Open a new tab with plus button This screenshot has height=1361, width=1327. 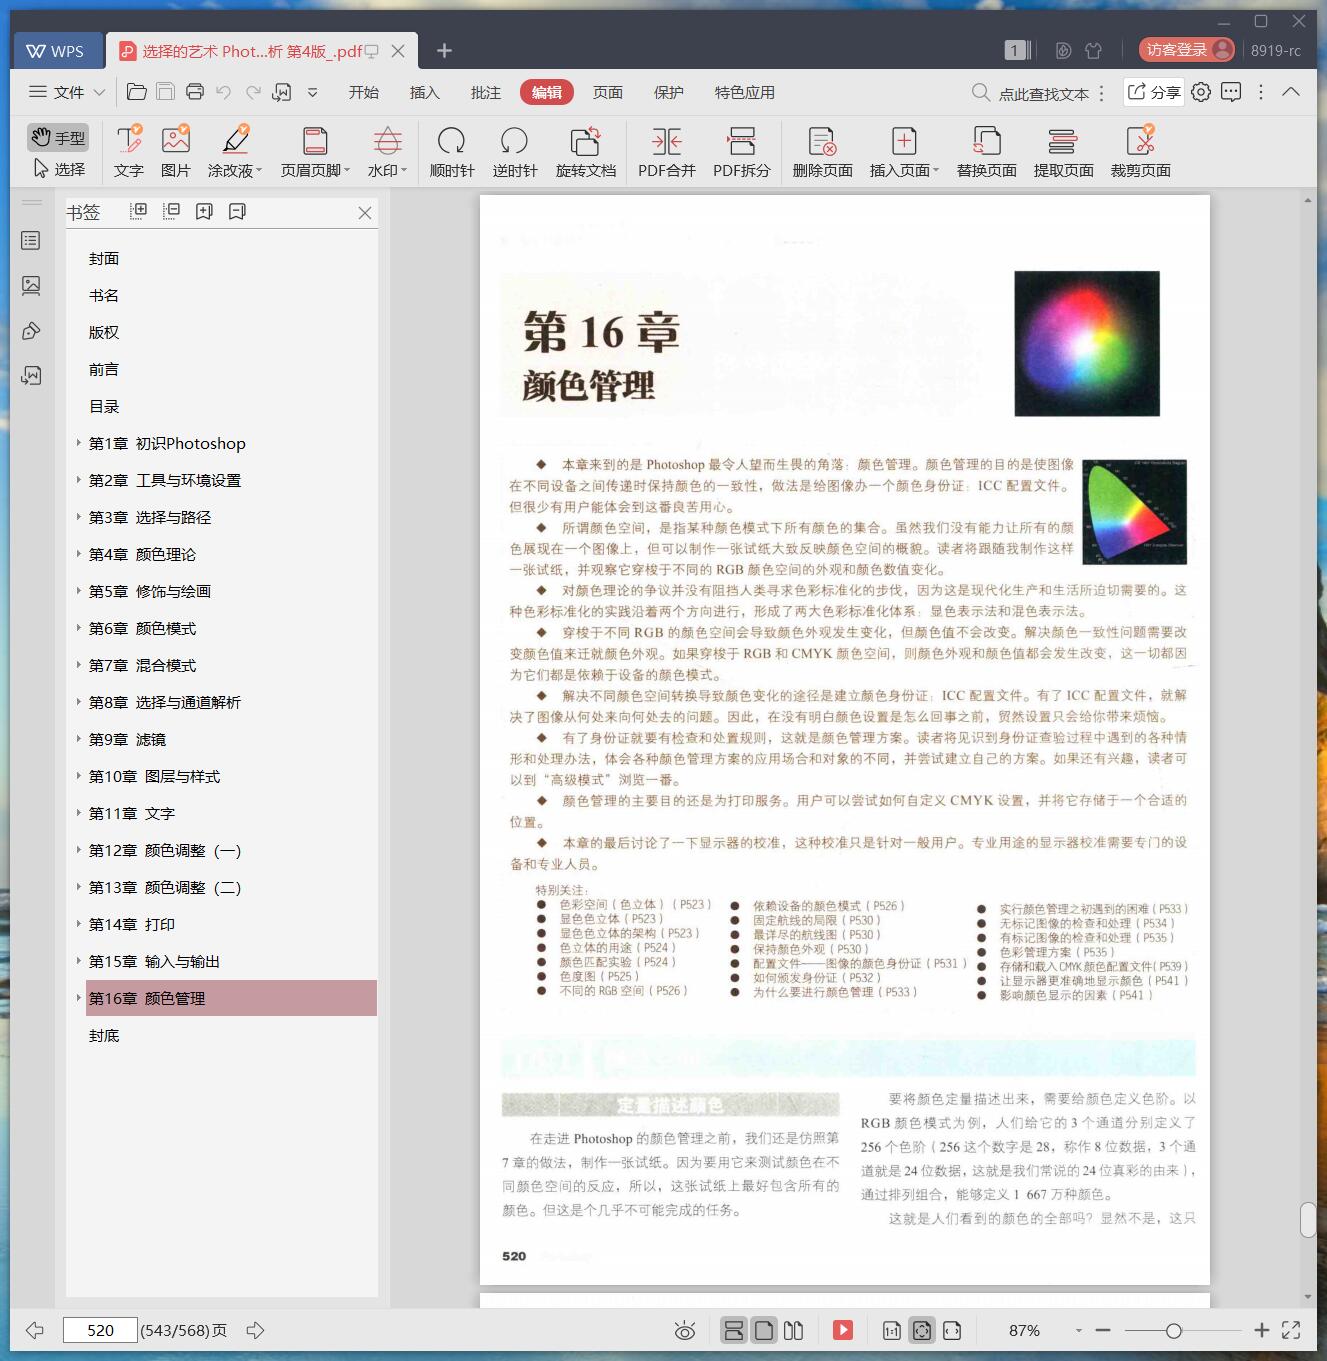(445, 51)
